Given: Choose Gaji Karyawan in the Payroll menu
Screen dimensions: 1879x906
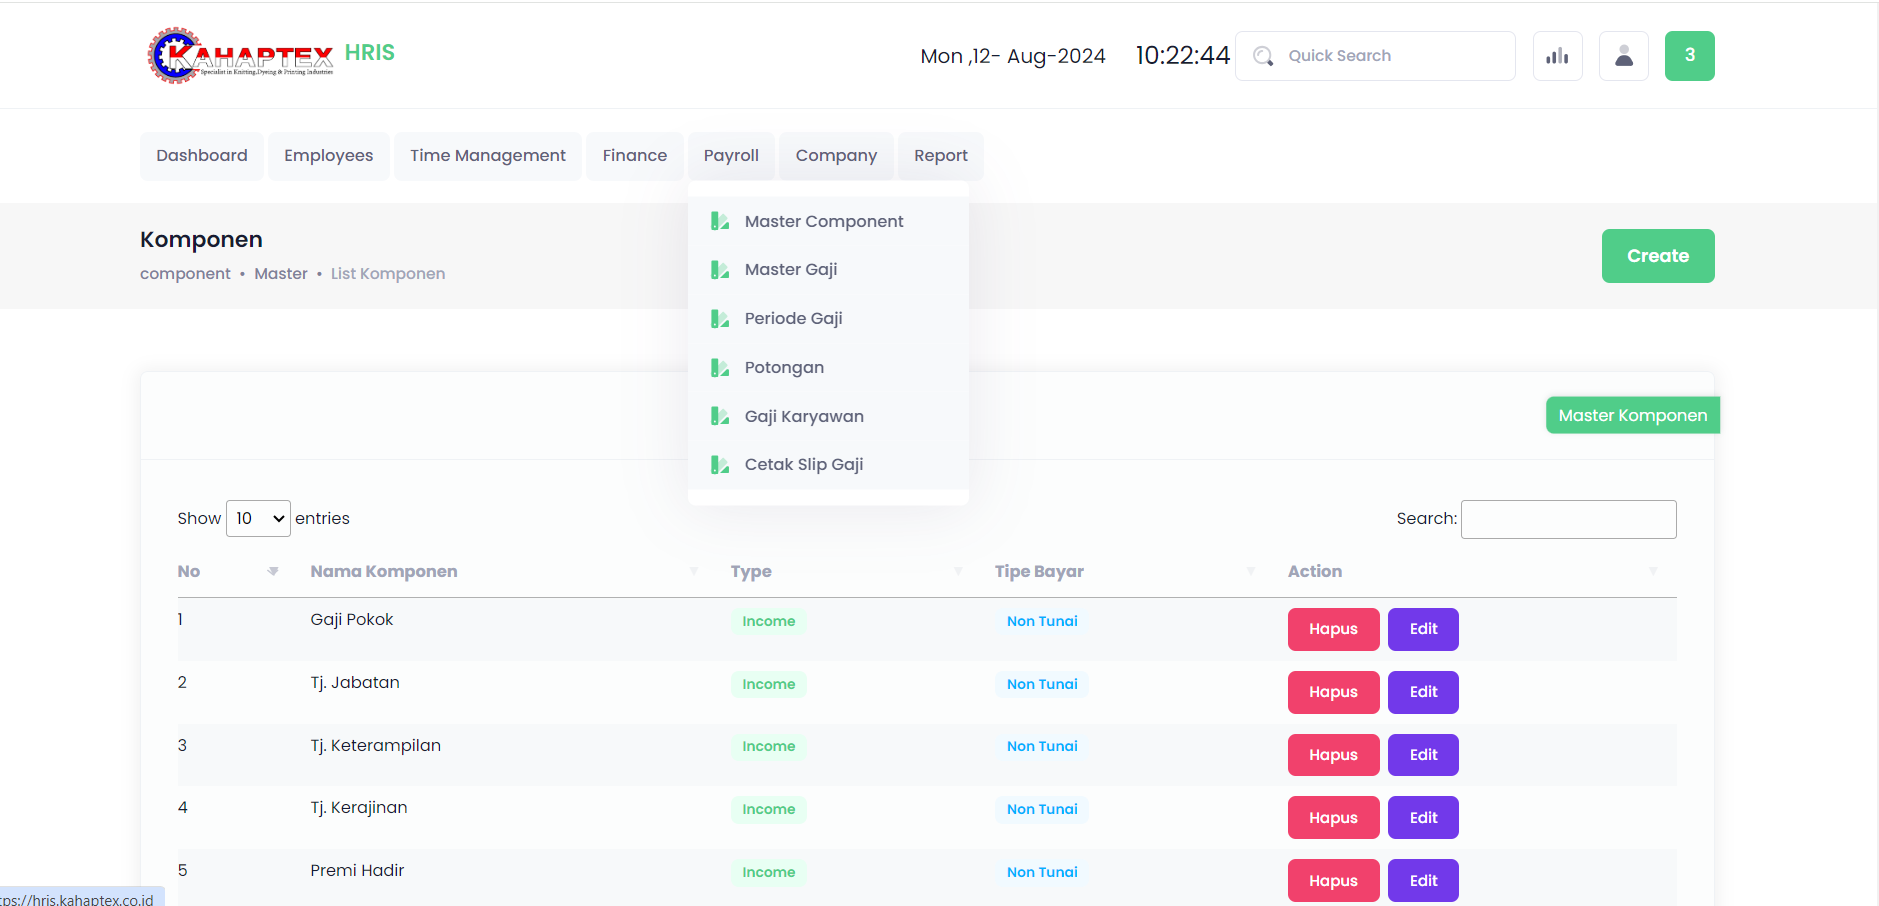Looking at the screenshot, I should pos(803,416).
